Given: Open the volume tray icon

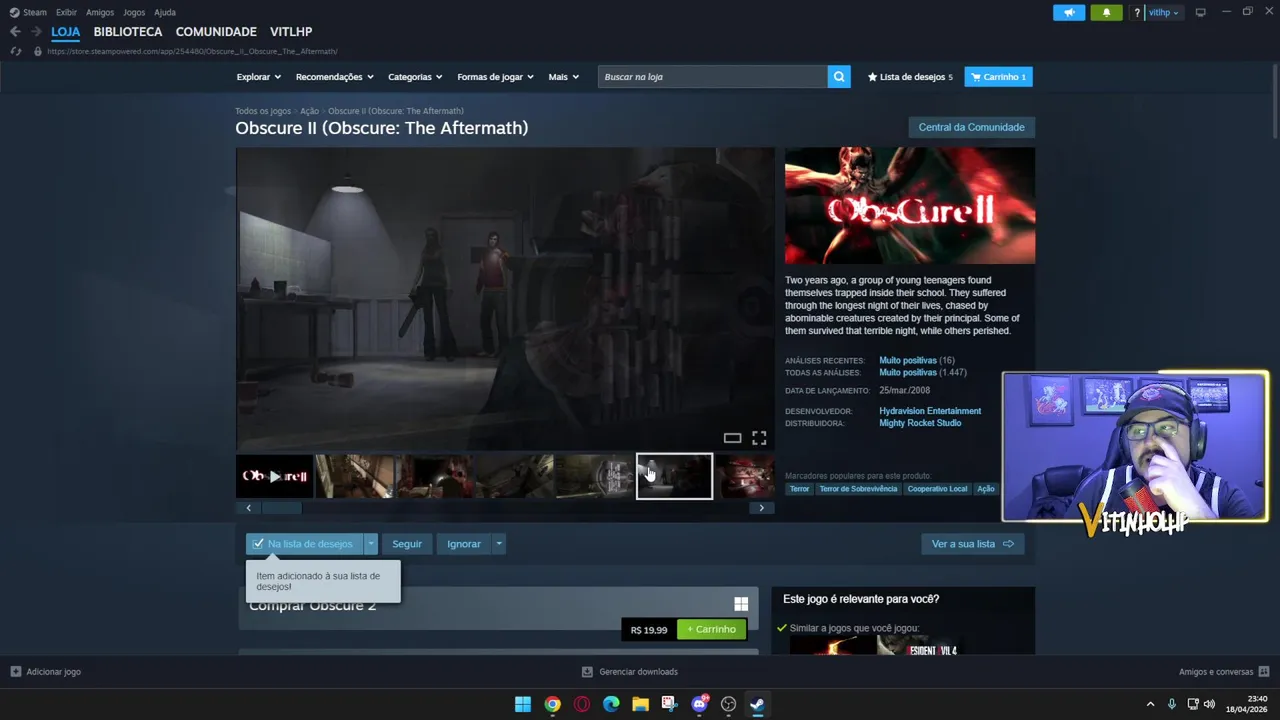Looking at the screenshot, I should [1209, 704].
